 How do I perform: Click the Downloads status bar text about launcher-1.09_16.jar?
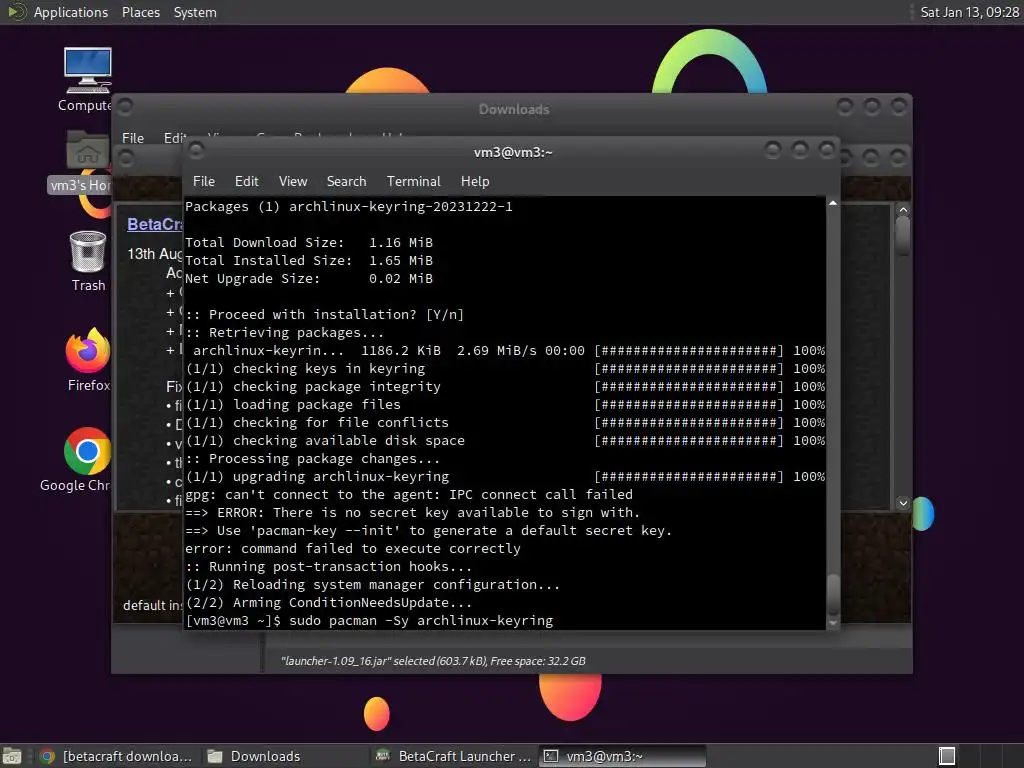[x=433, y=661]
